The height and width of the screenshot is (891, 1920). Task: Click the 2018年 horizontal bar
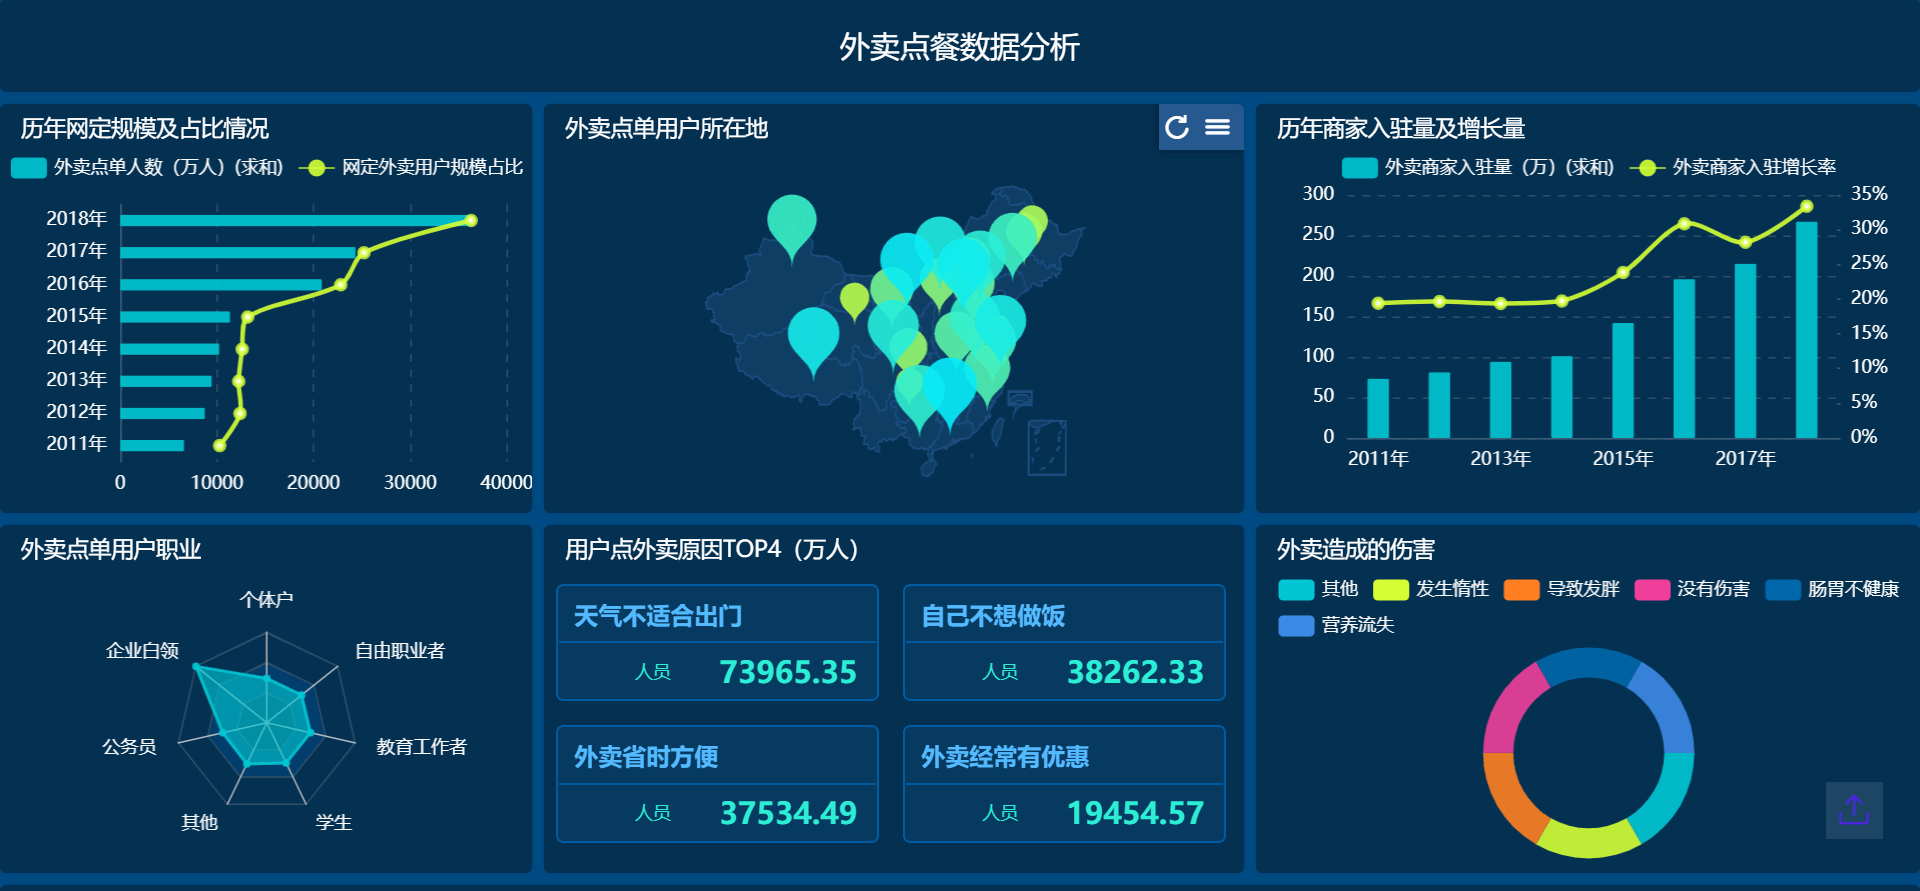coord(295,220)
